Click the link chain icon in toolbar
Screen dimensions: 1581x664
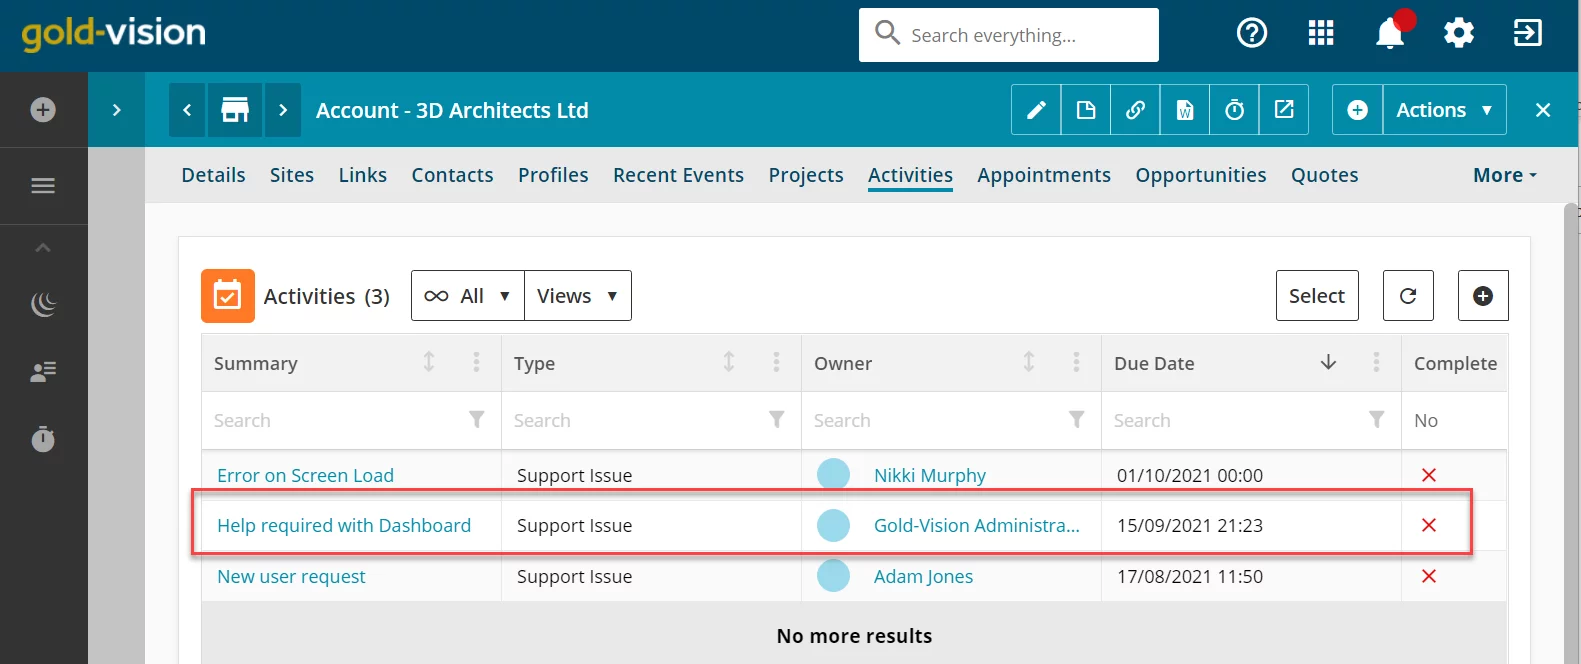[1135, 110]
